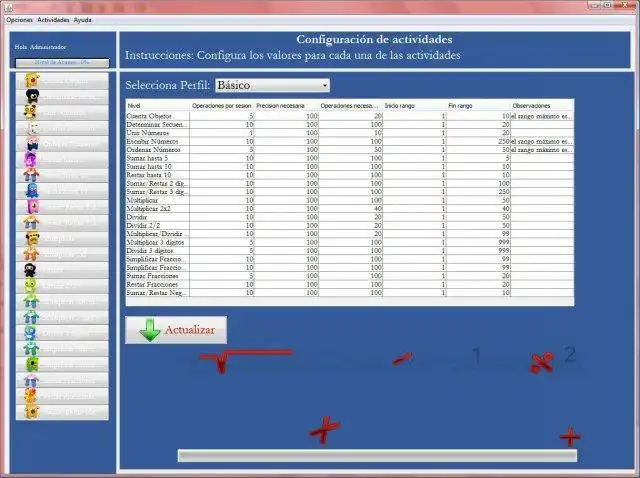The height and width of the screenshot is (478, 640).
Task: Open the Actividades menu
Action: (53, 20)
